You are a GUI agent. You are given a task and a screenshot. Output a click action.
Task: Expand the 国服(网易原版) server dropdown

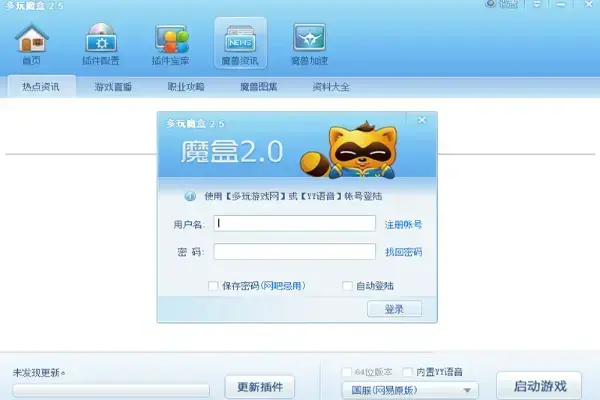tap(410, 390)
